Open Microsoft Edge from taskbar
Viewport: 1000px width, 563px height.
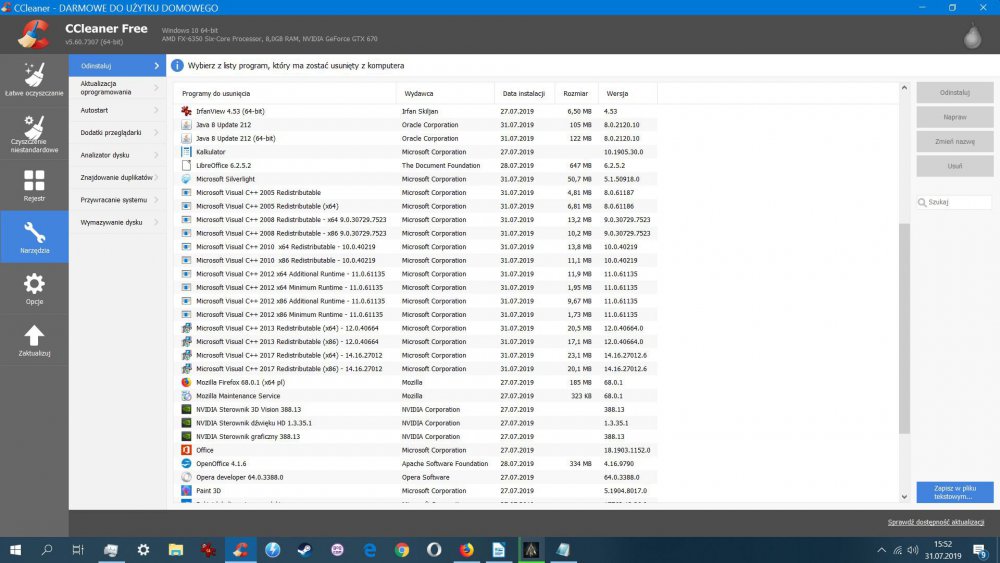[x=370, y=550]
